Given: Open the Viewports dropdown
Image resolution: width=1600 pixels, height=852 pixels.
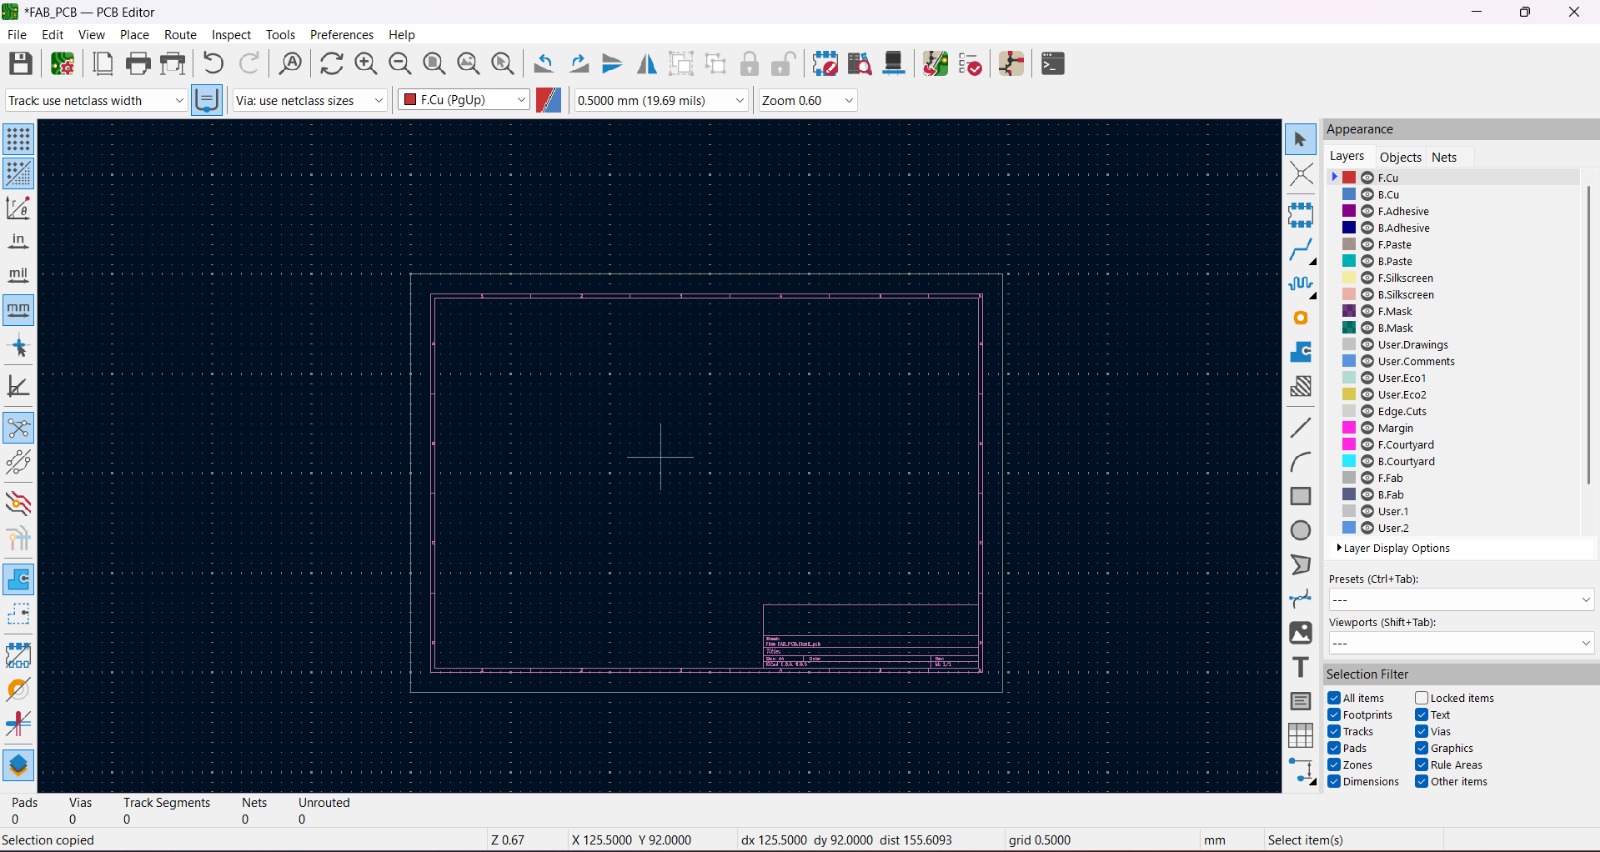Looking at the screenshot, I should click(x=1461, y=644).
